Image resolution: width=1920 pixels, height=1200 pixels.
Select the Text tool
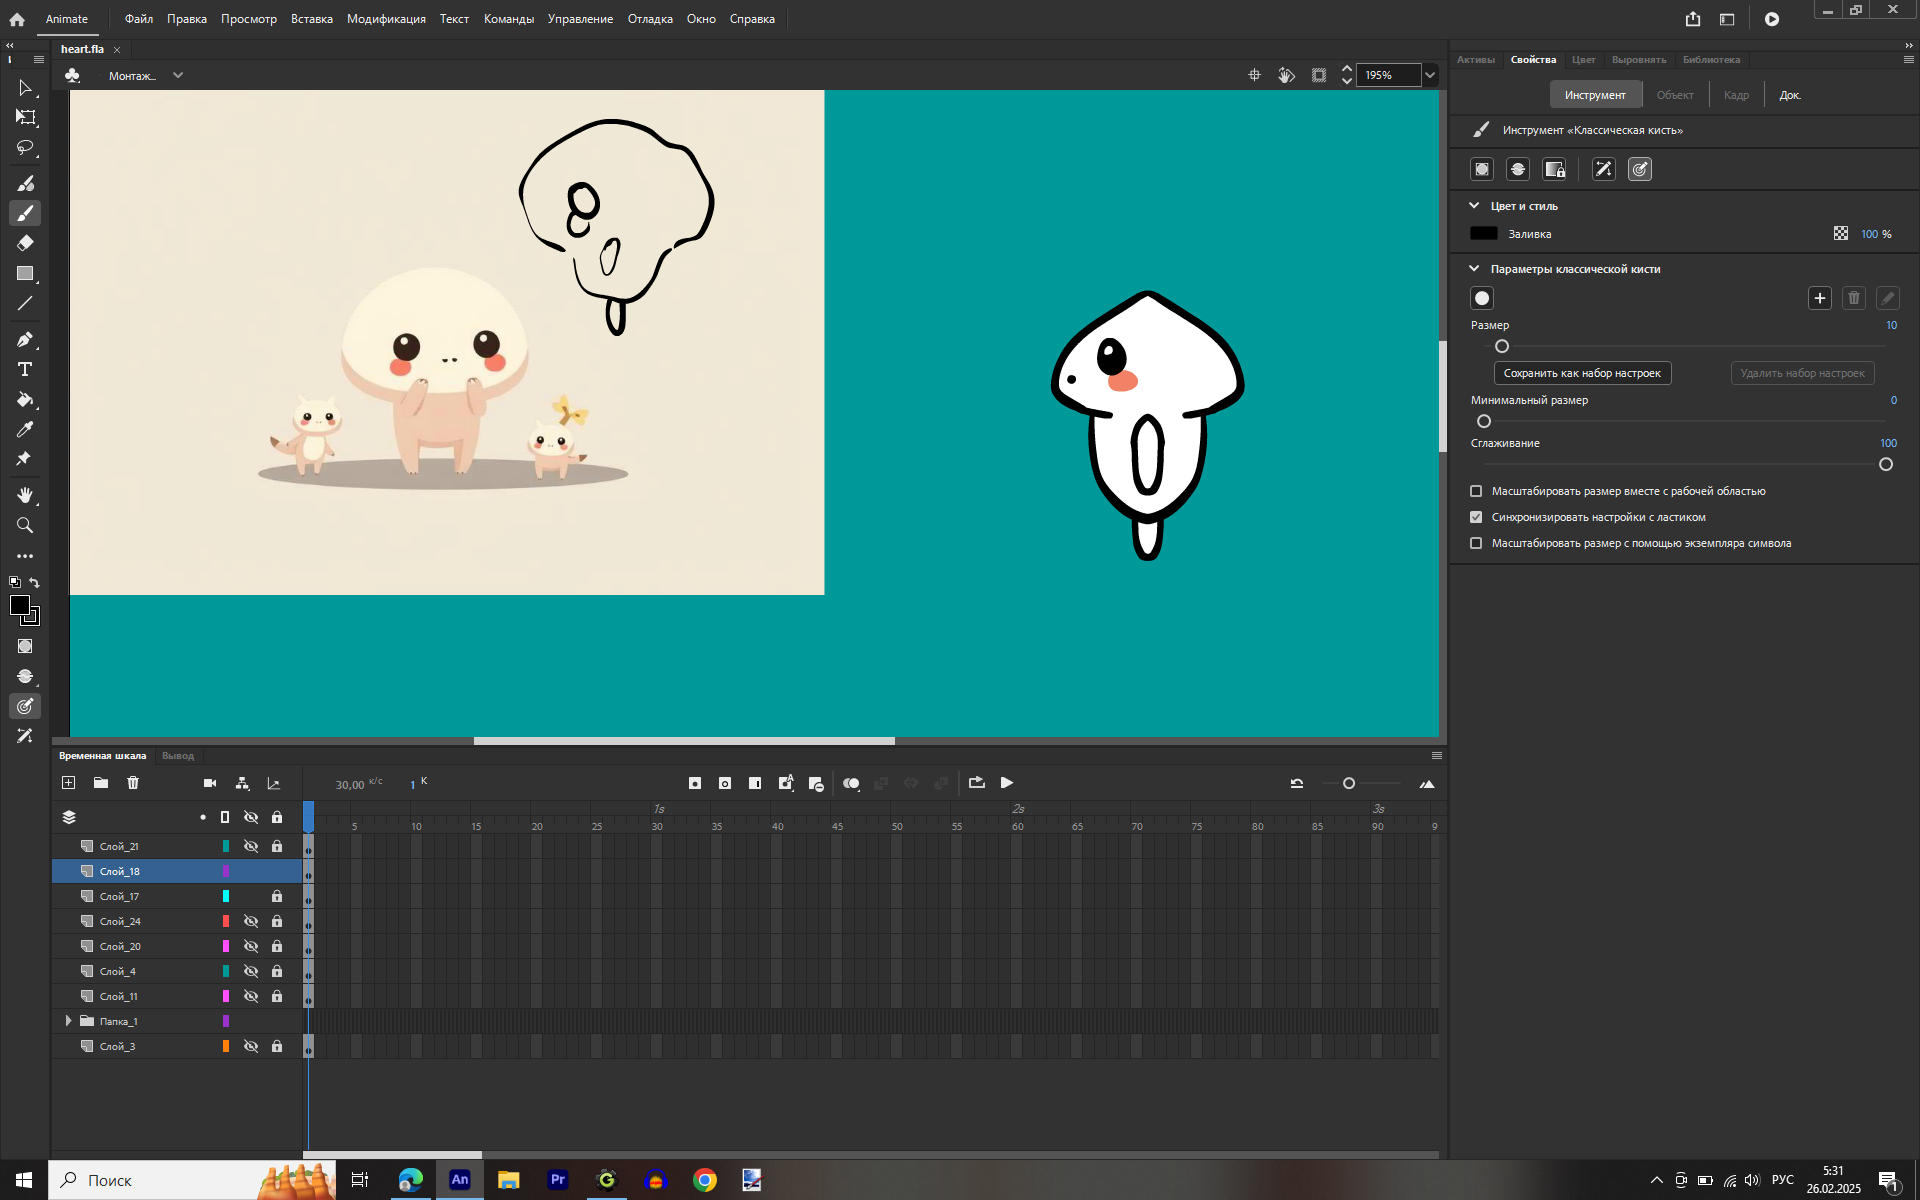[x=25, y=369]
